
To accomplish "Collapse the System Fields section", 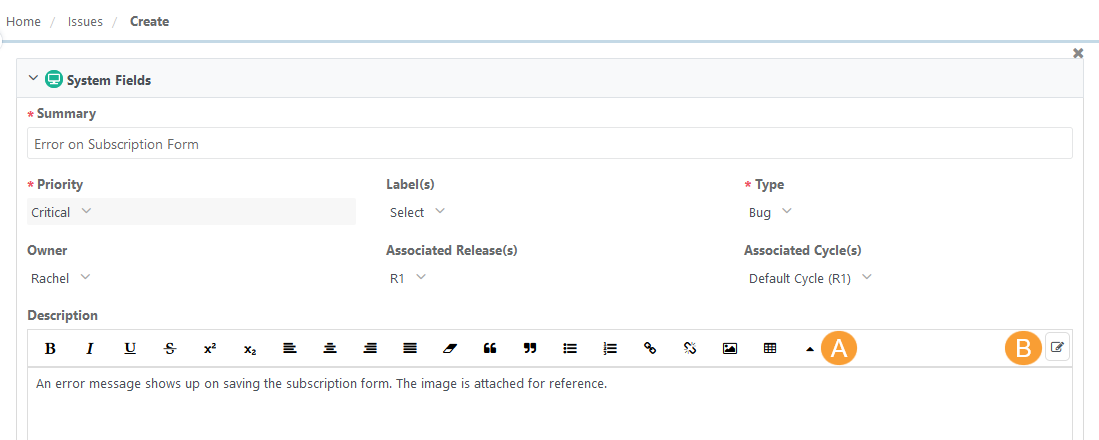I will pyautogui.click(x=33, y=79).
